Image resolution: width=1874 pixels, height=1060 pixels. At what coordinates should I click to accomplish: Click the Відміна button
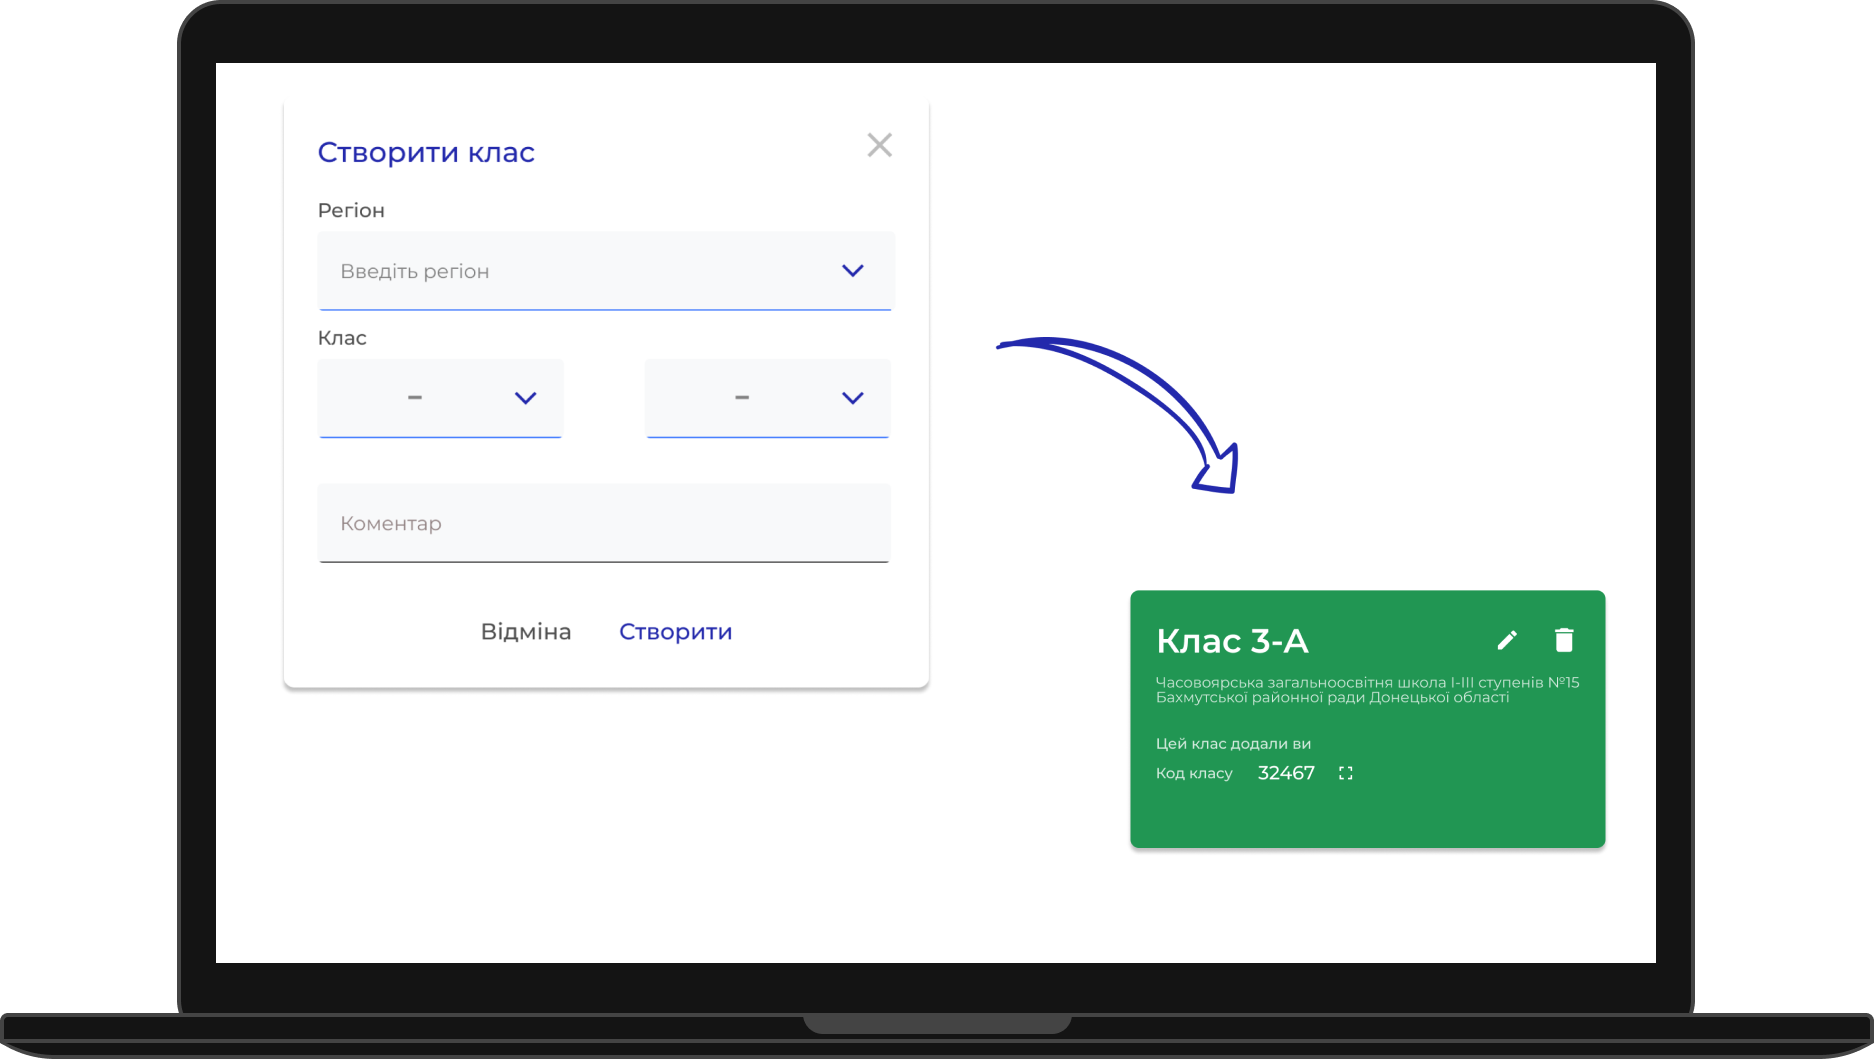click(x=526, y=632)
